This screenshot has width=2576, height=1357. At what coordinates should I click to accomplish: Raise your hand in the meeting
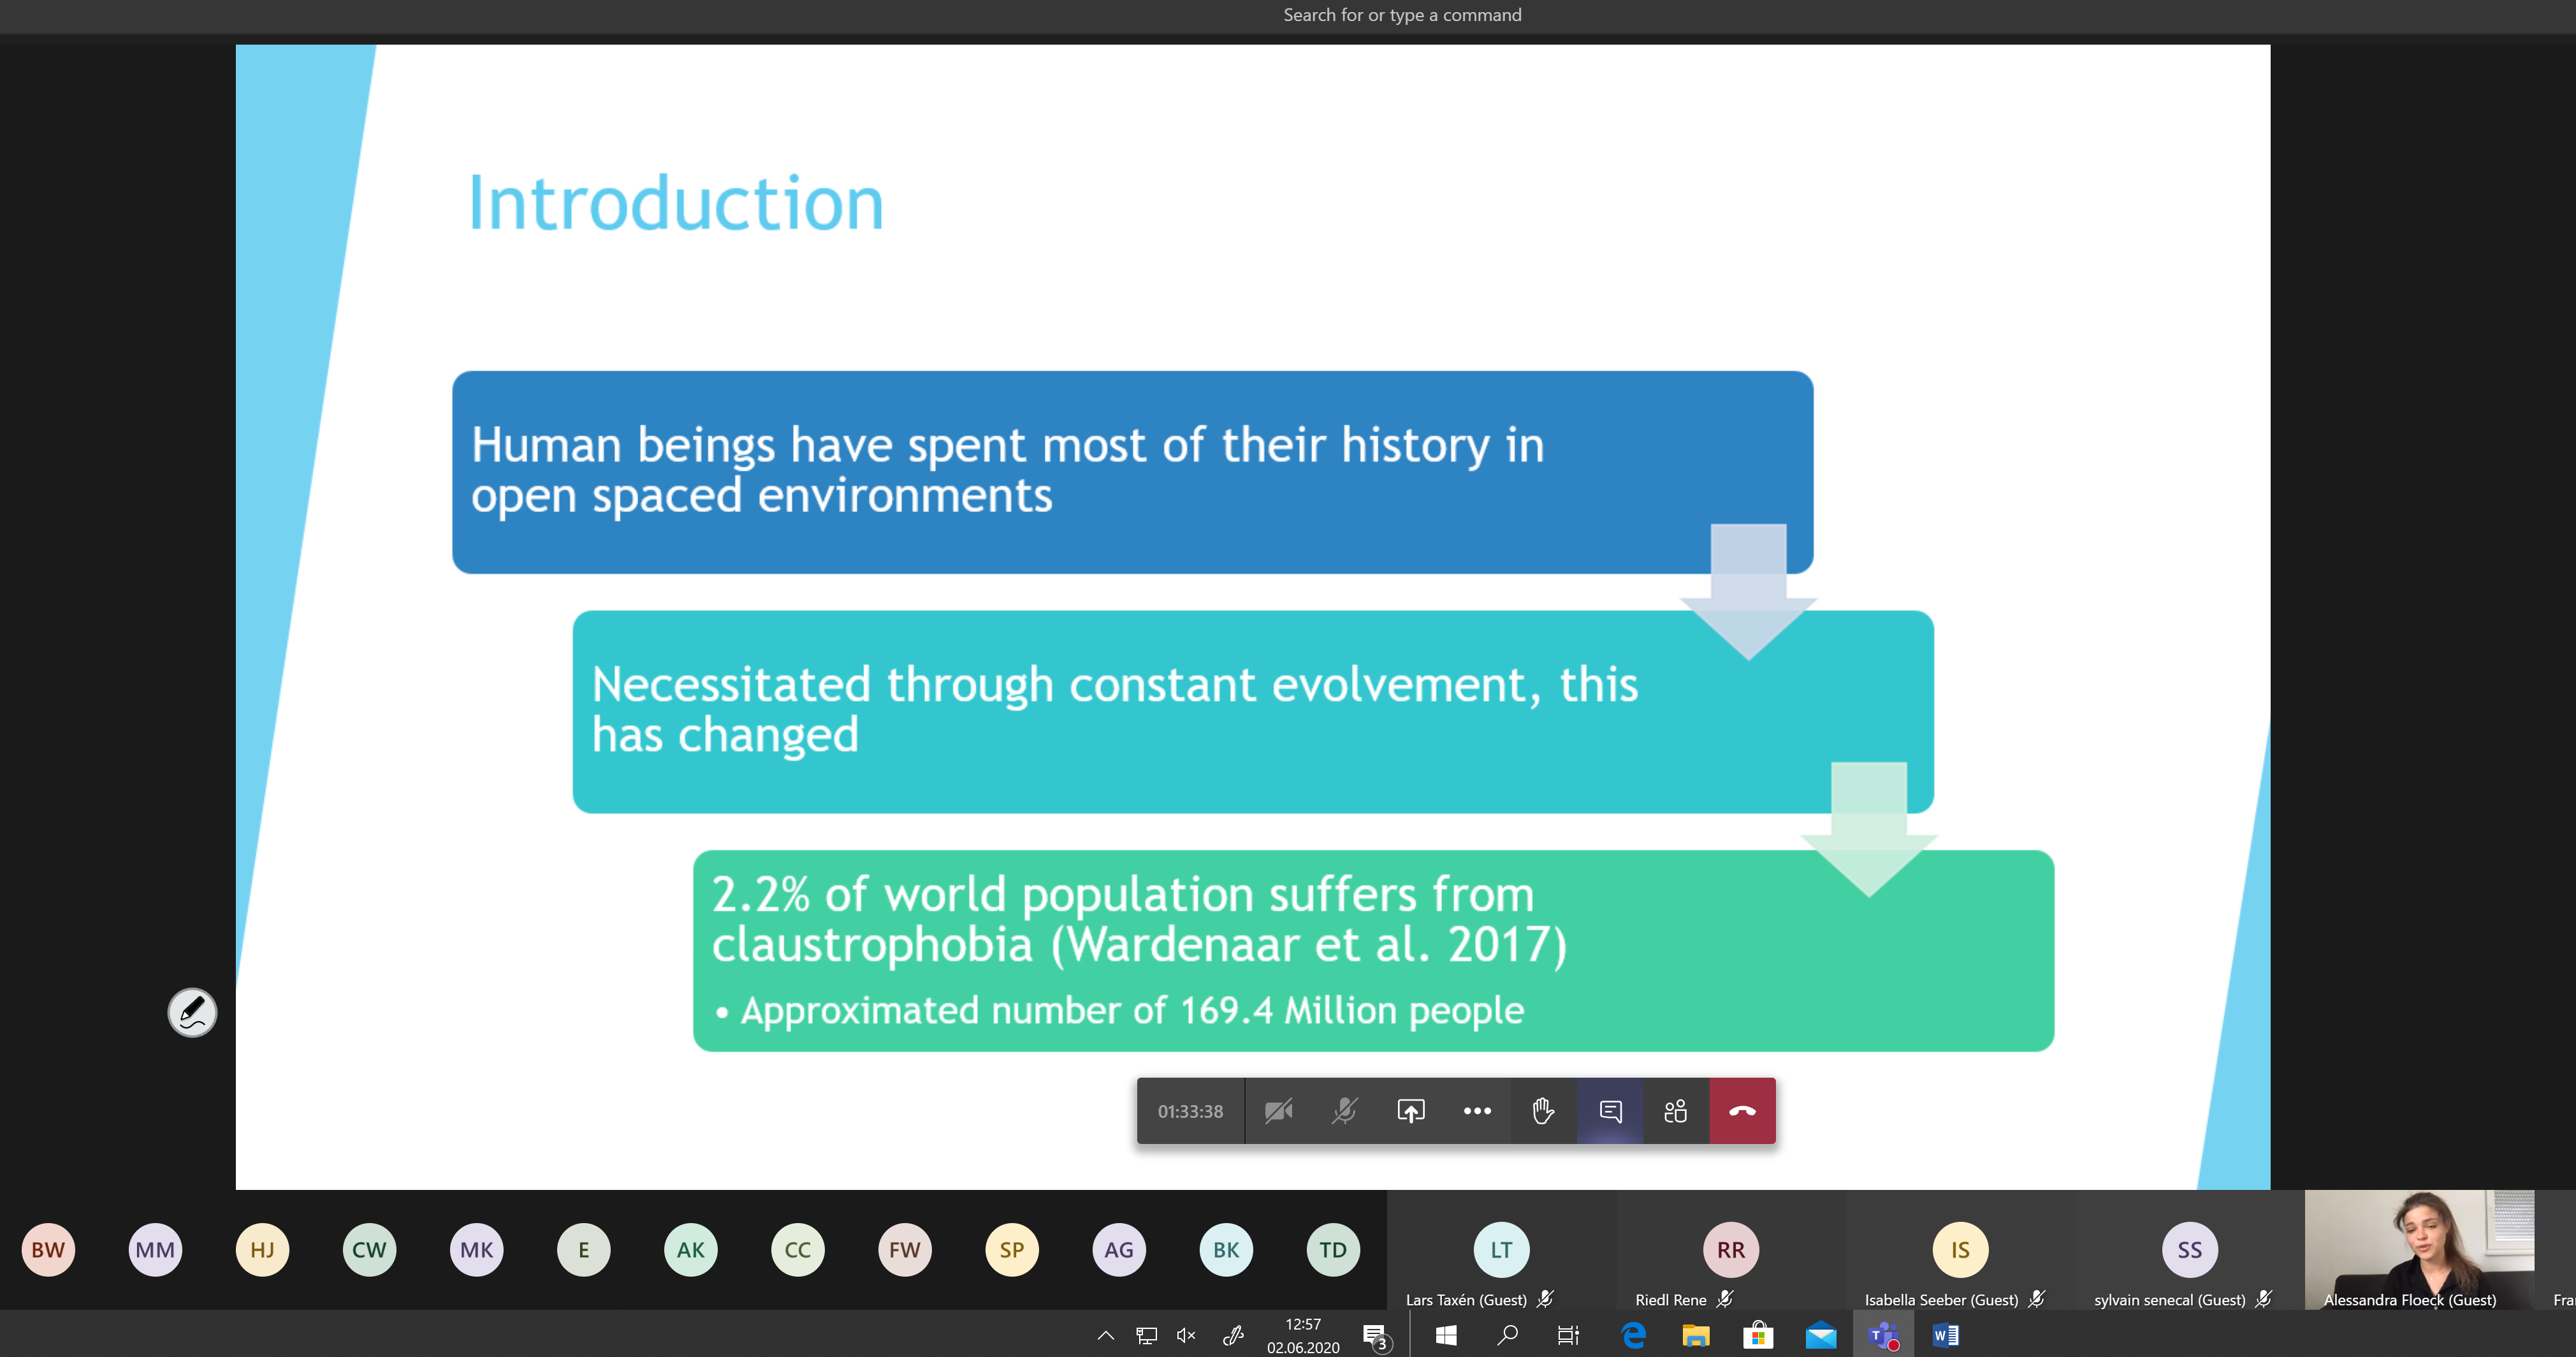point(1543,1111)
